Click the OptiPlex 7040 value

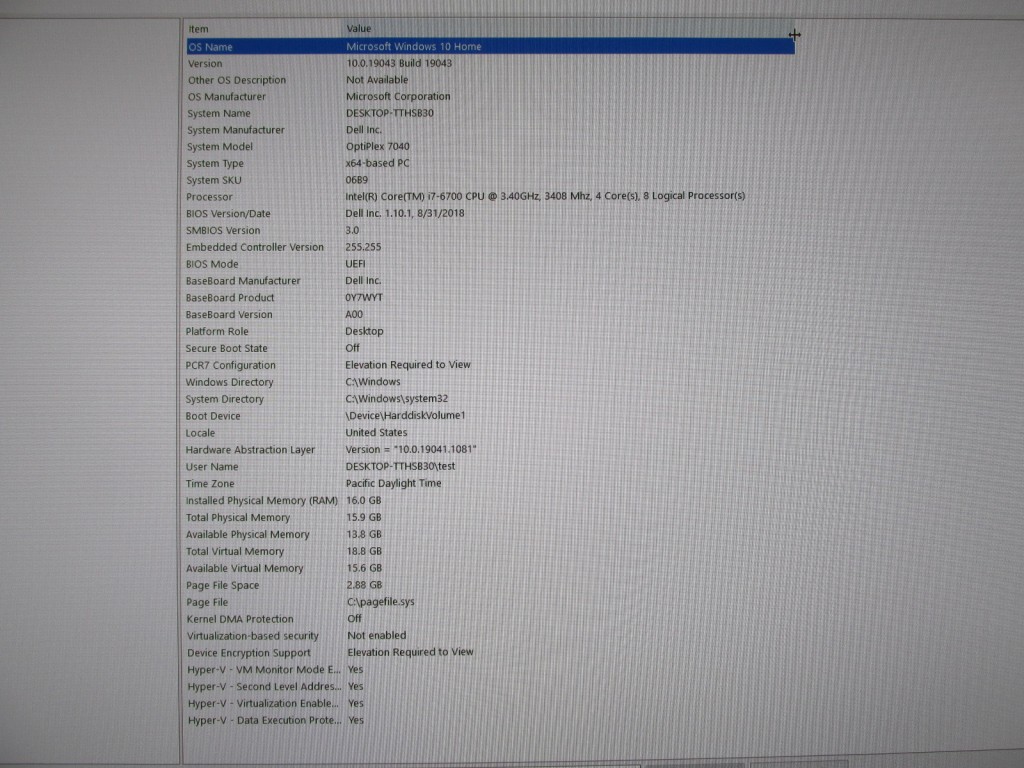click(377, 146)
